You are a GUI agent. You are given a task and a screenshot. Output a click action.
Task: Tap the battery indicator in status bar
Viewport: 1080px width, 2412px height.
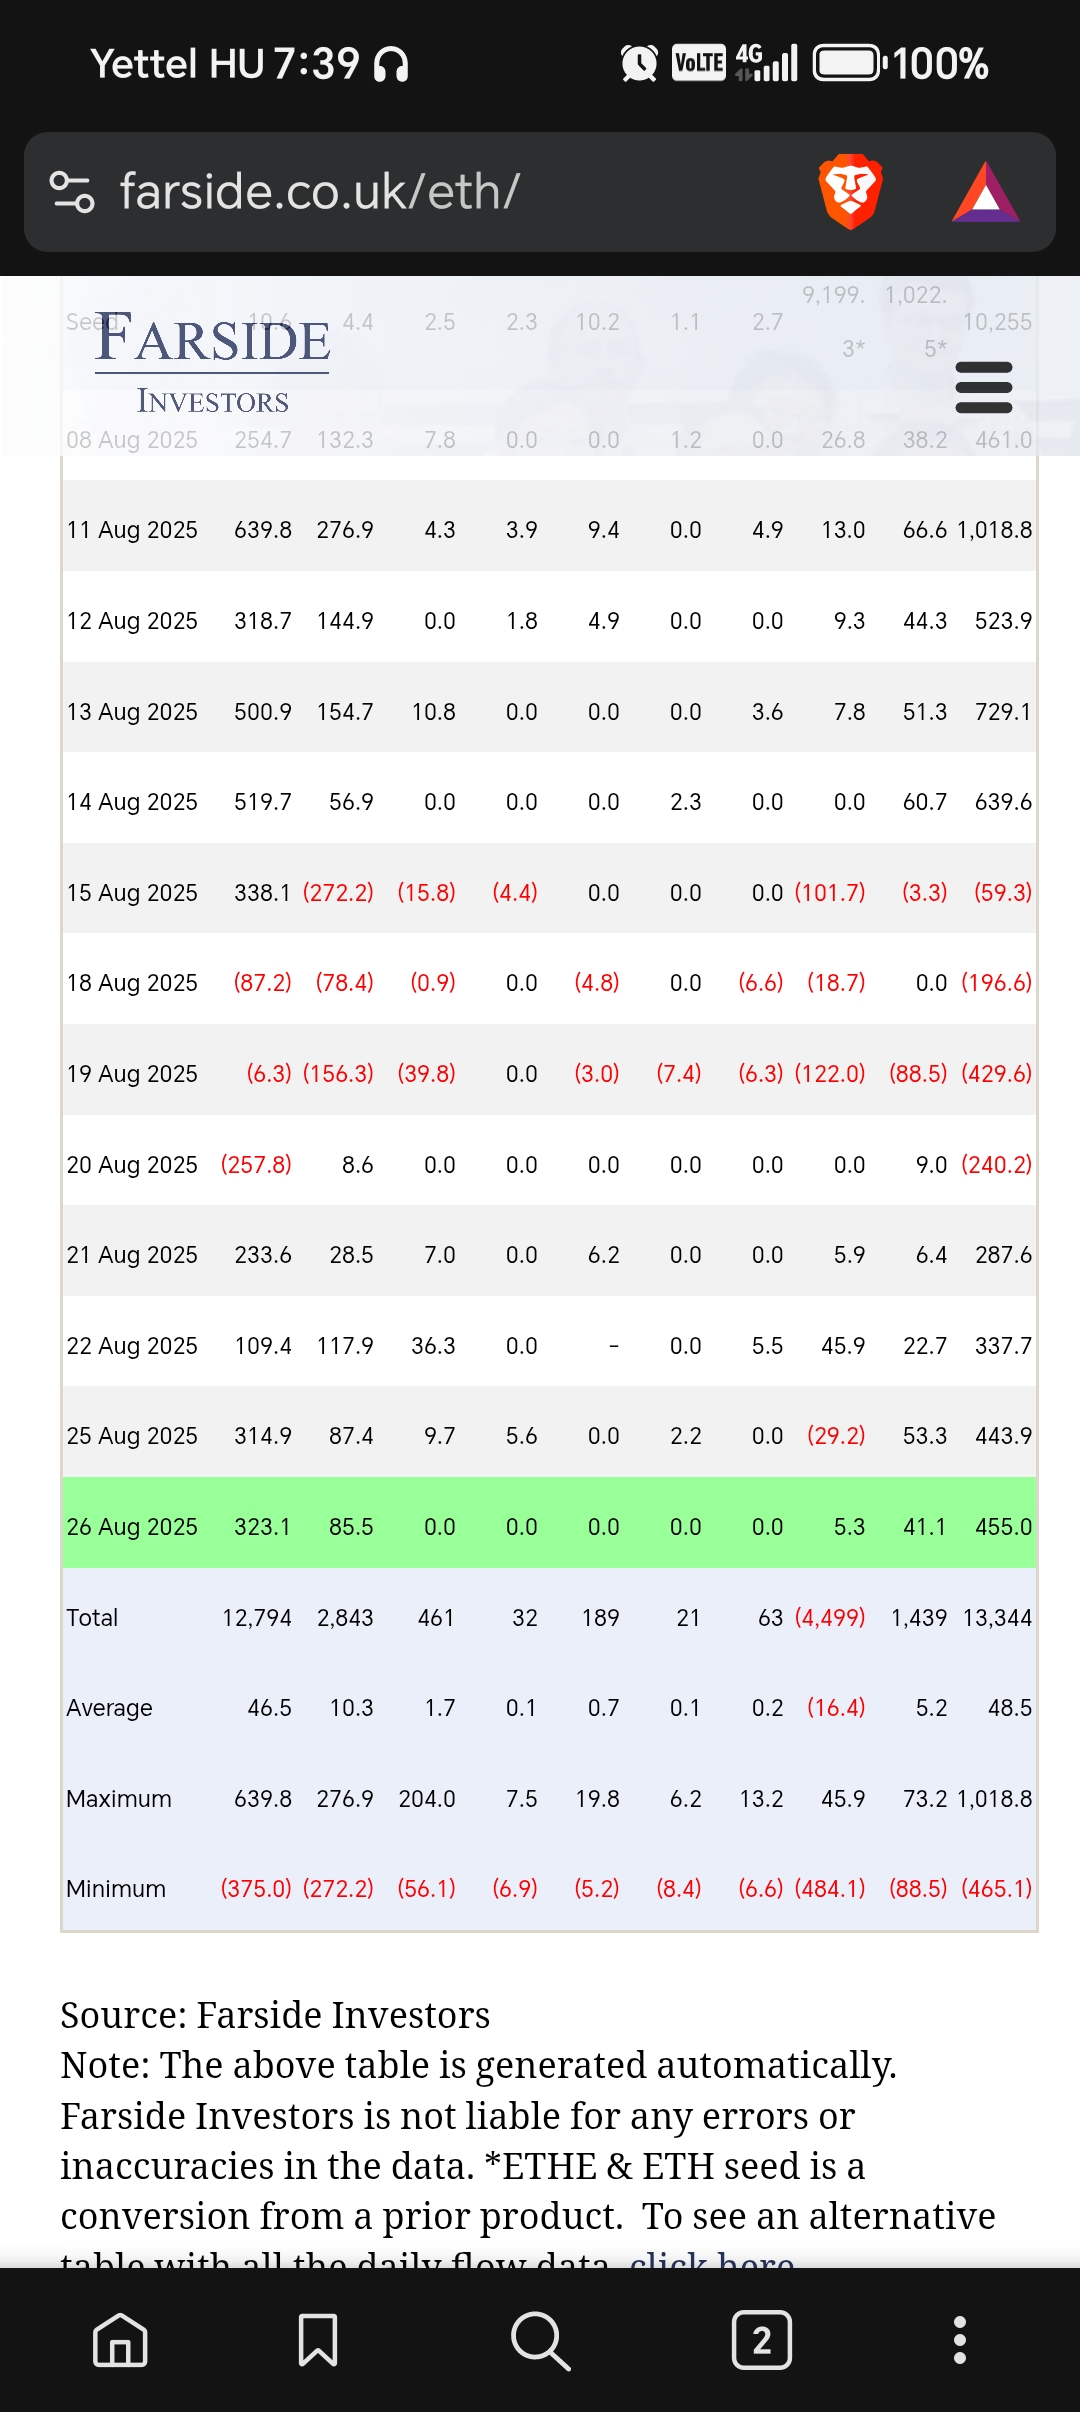(x=850, y=64)
